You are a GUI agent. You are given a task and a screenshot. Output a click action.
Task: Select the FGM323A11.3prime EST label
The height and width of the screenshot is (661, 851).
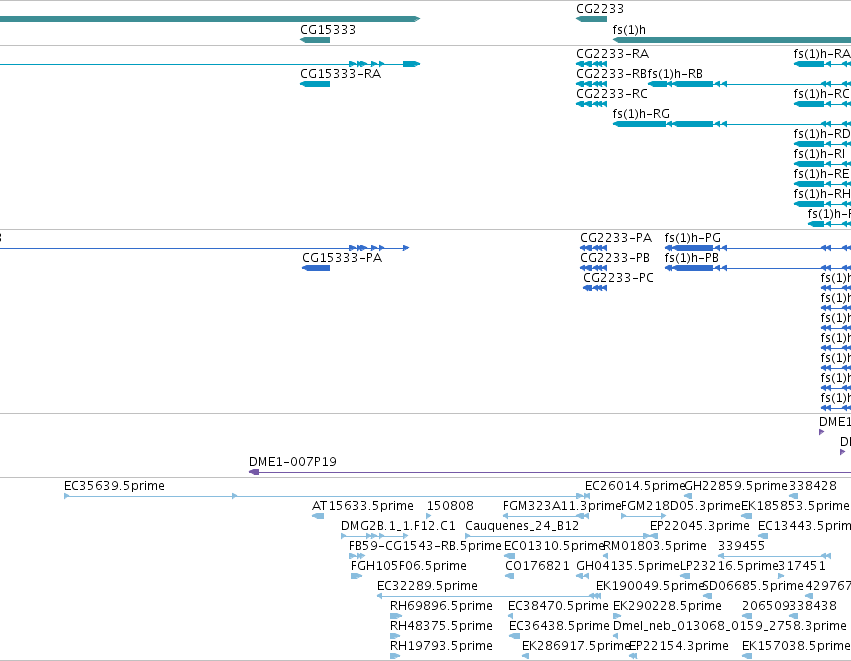pyautogui.click(x=562, y=506)
